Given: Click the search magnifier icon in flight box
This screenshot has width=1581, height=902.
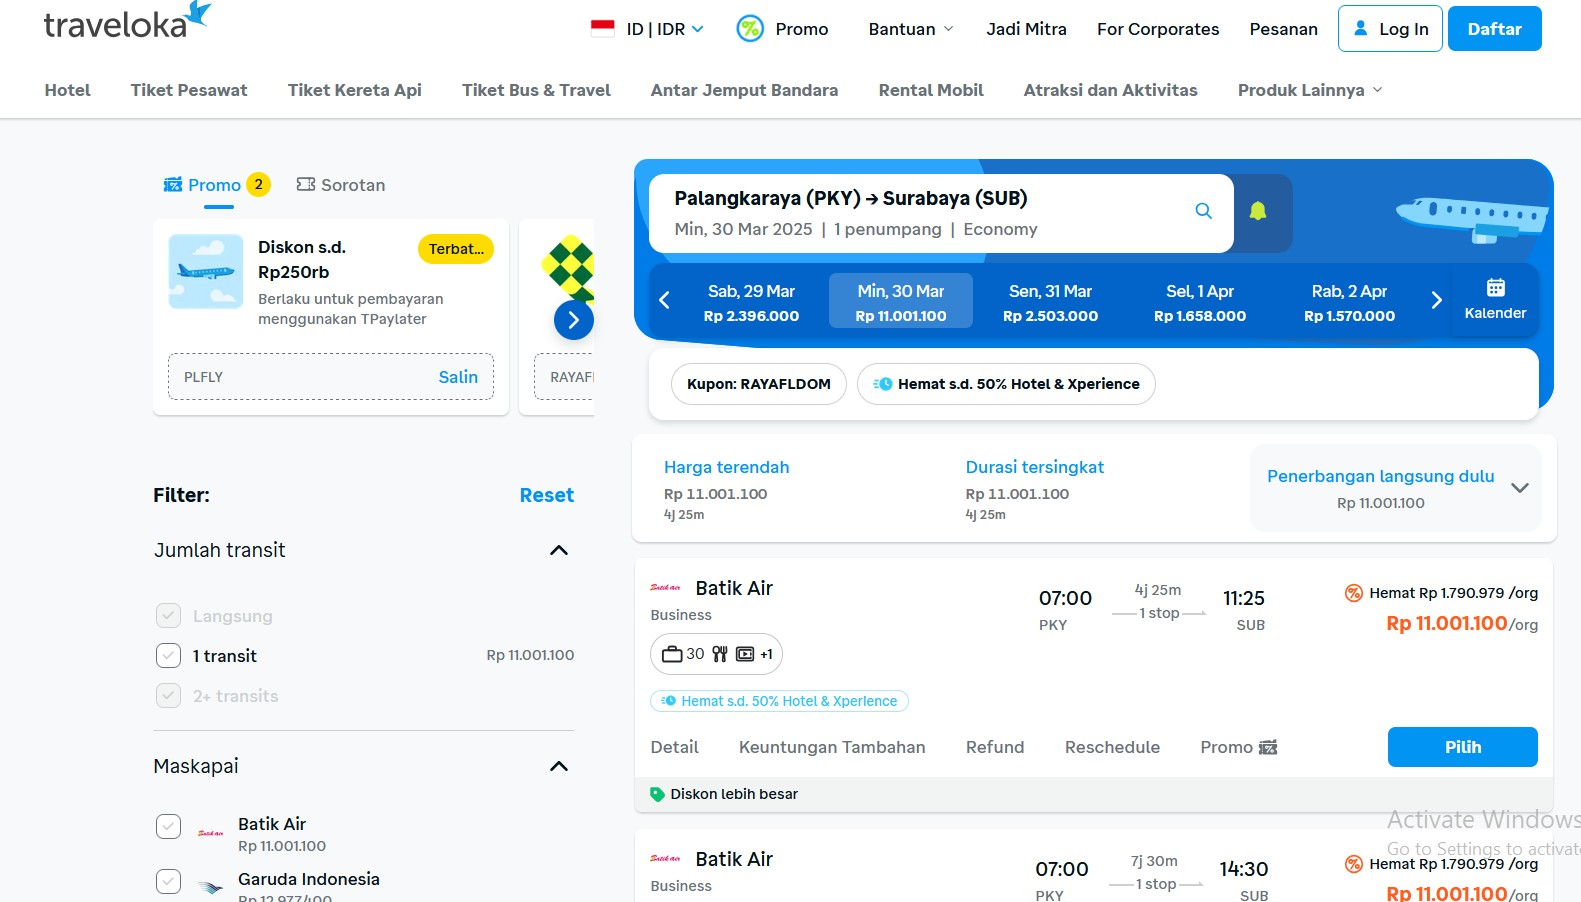Looking at the screenshot, I should (1203, 211).
